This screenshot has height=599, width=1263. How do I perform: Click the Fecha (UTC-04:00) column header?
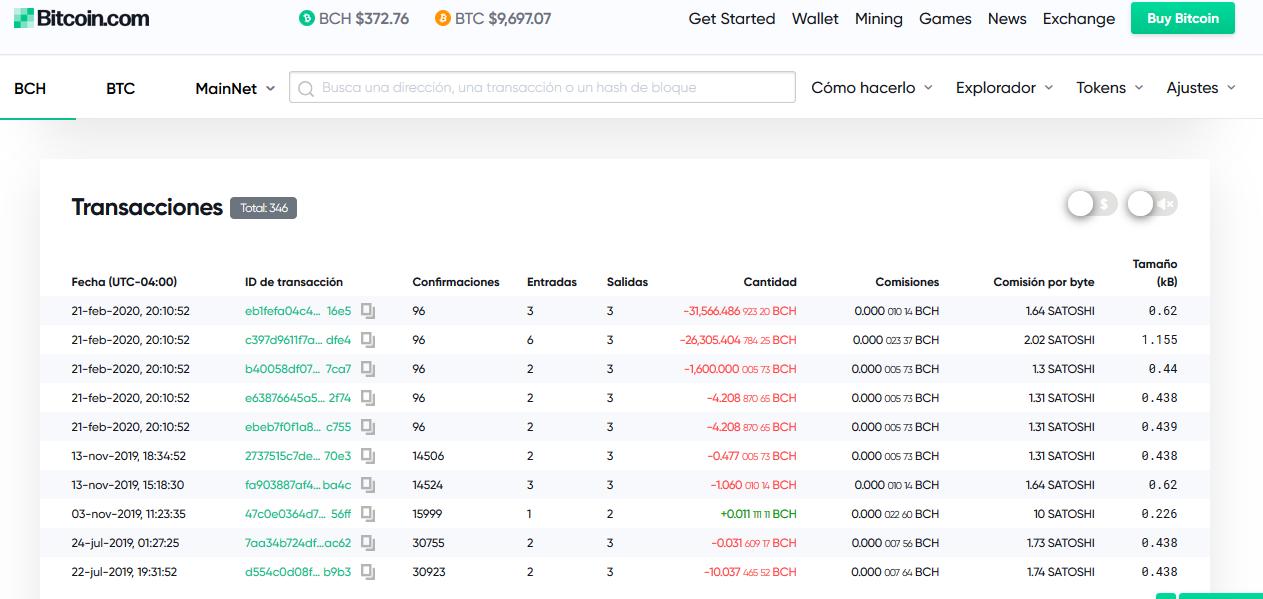[x=124, y=282]
